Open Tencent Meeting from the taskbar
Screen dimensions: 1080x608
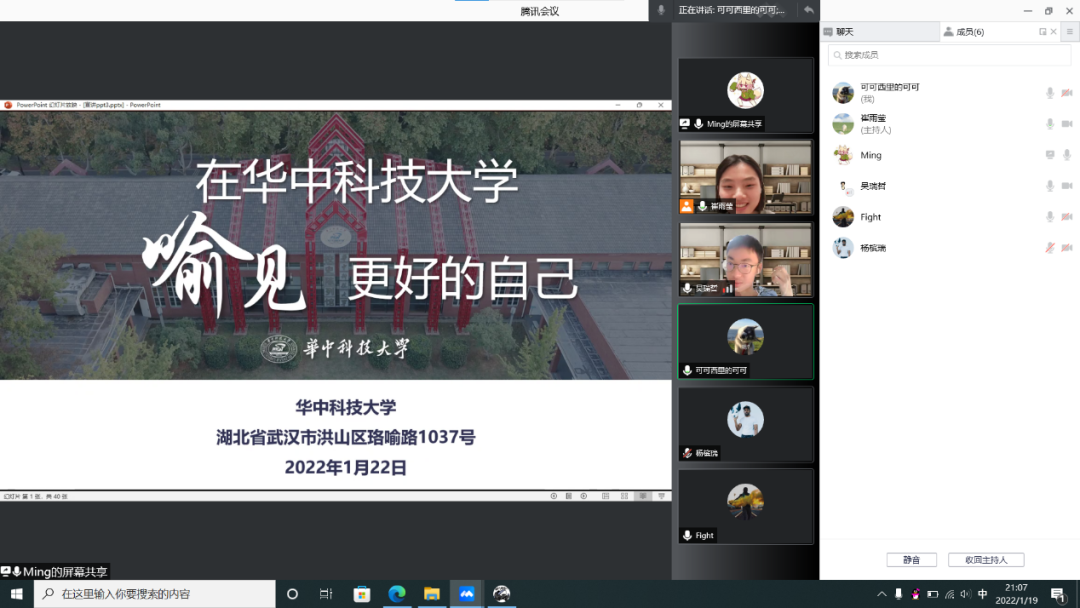tap(466, 594)
